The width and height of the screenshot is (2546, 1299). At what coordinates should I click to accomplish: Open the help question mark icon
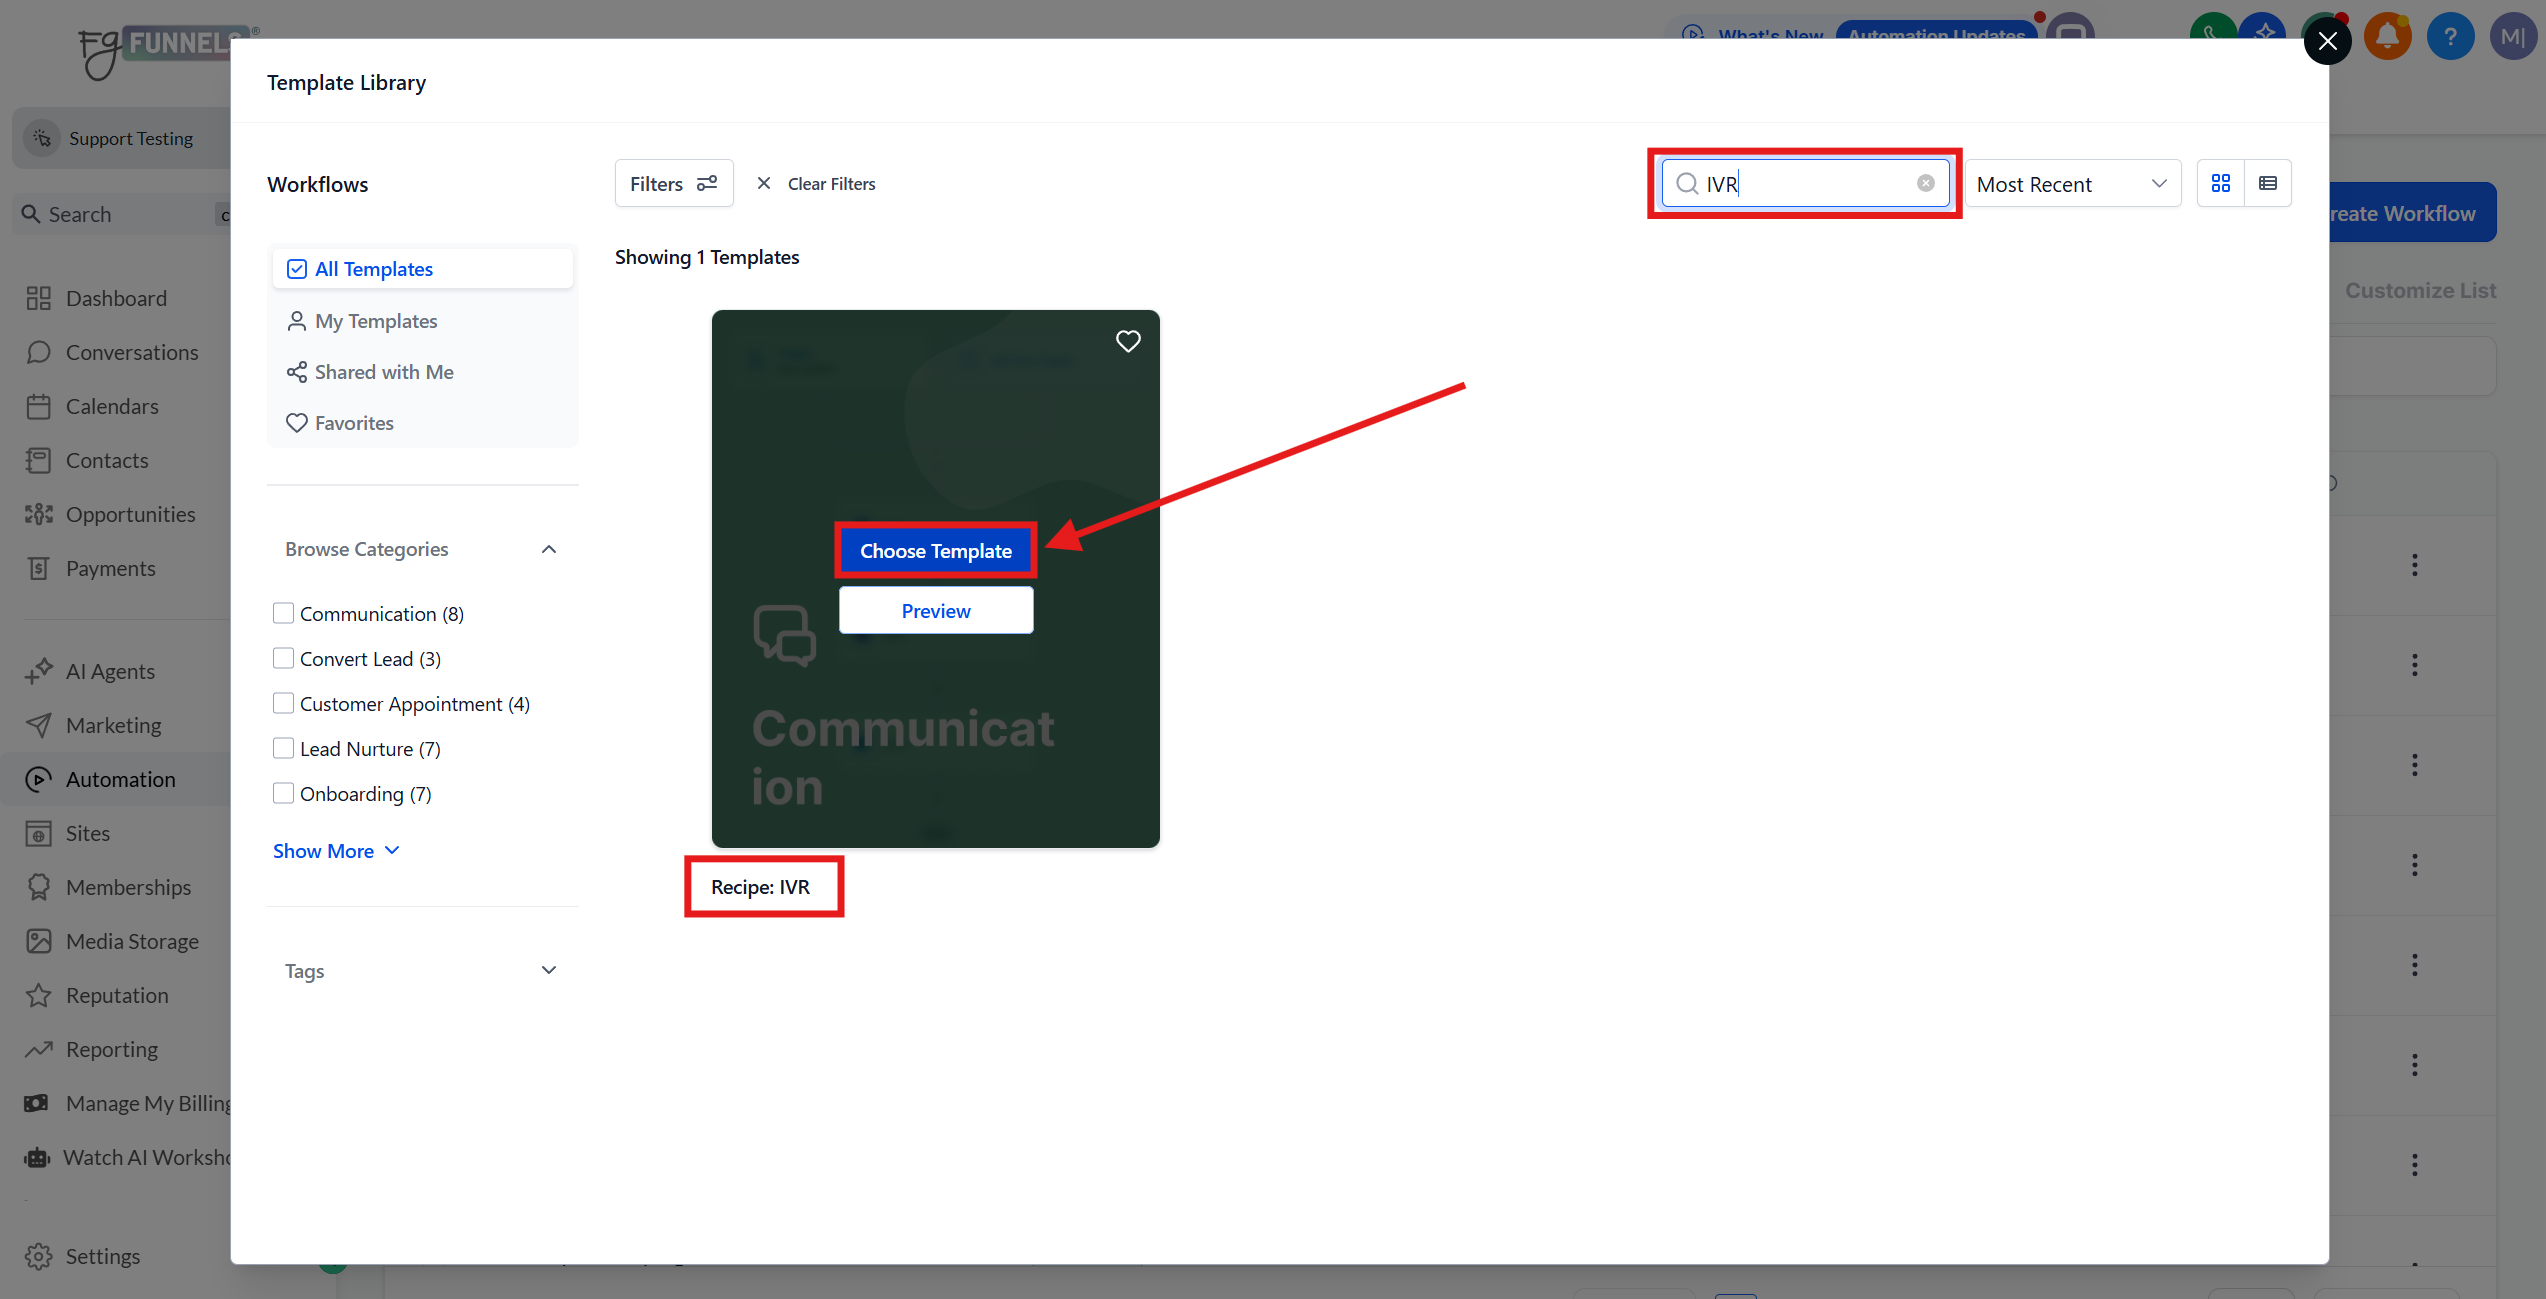click(2449, 38)
